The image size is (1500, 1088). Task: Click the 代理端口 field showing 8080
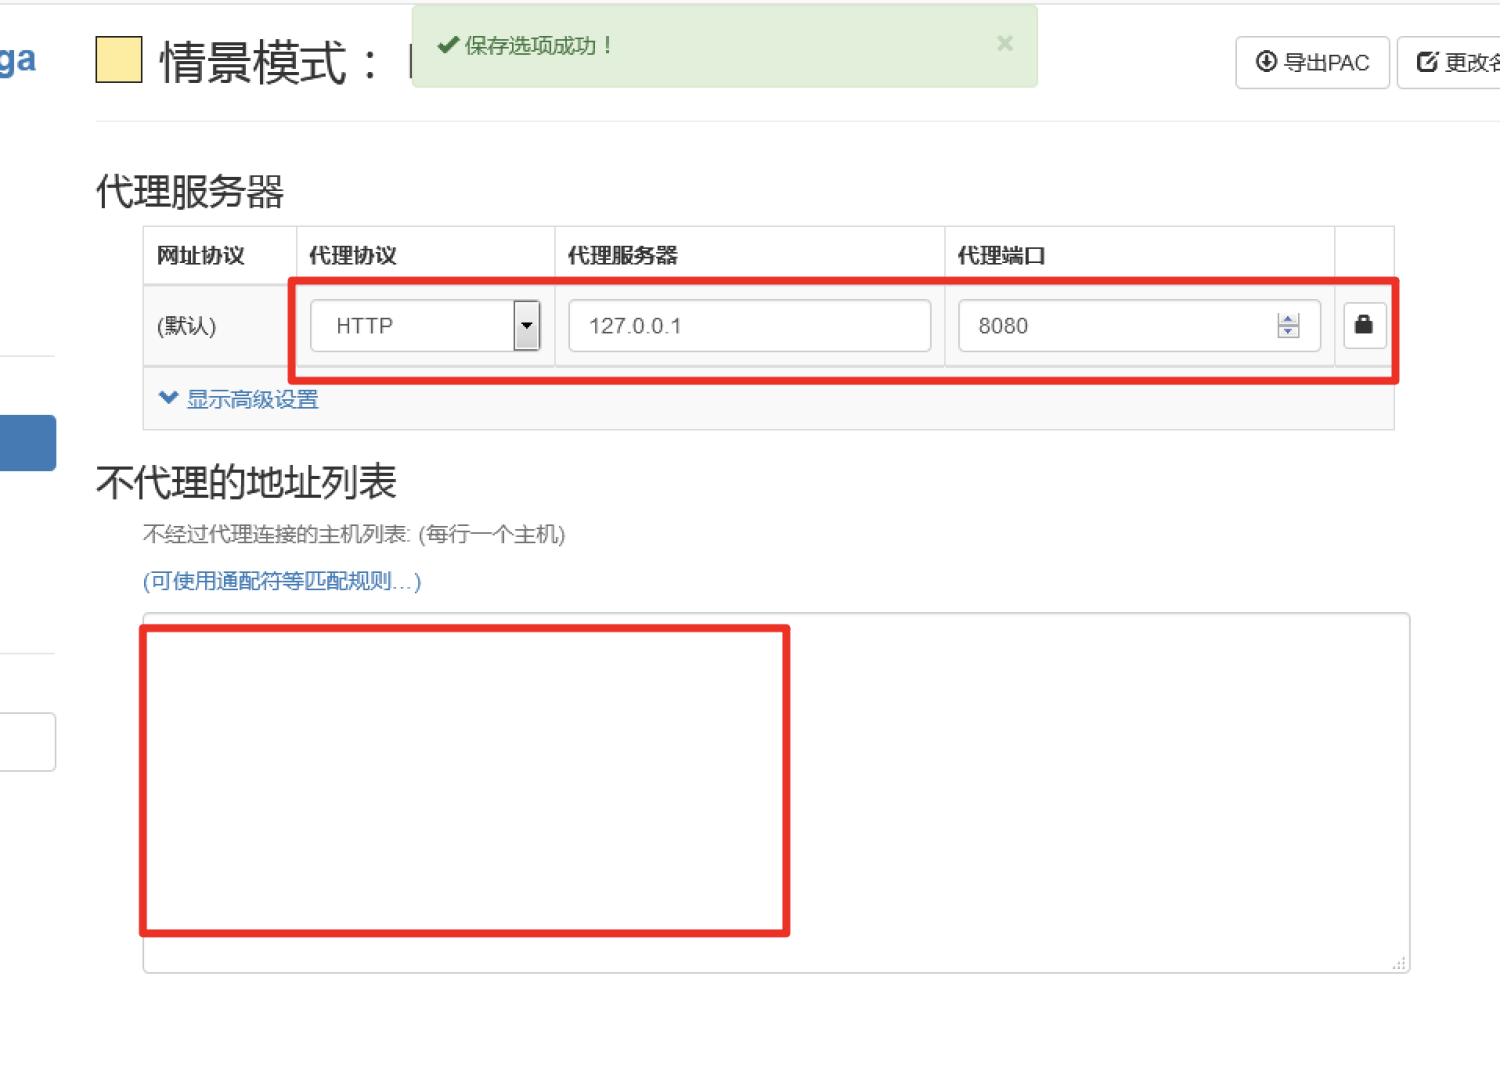click(1139, 326)
